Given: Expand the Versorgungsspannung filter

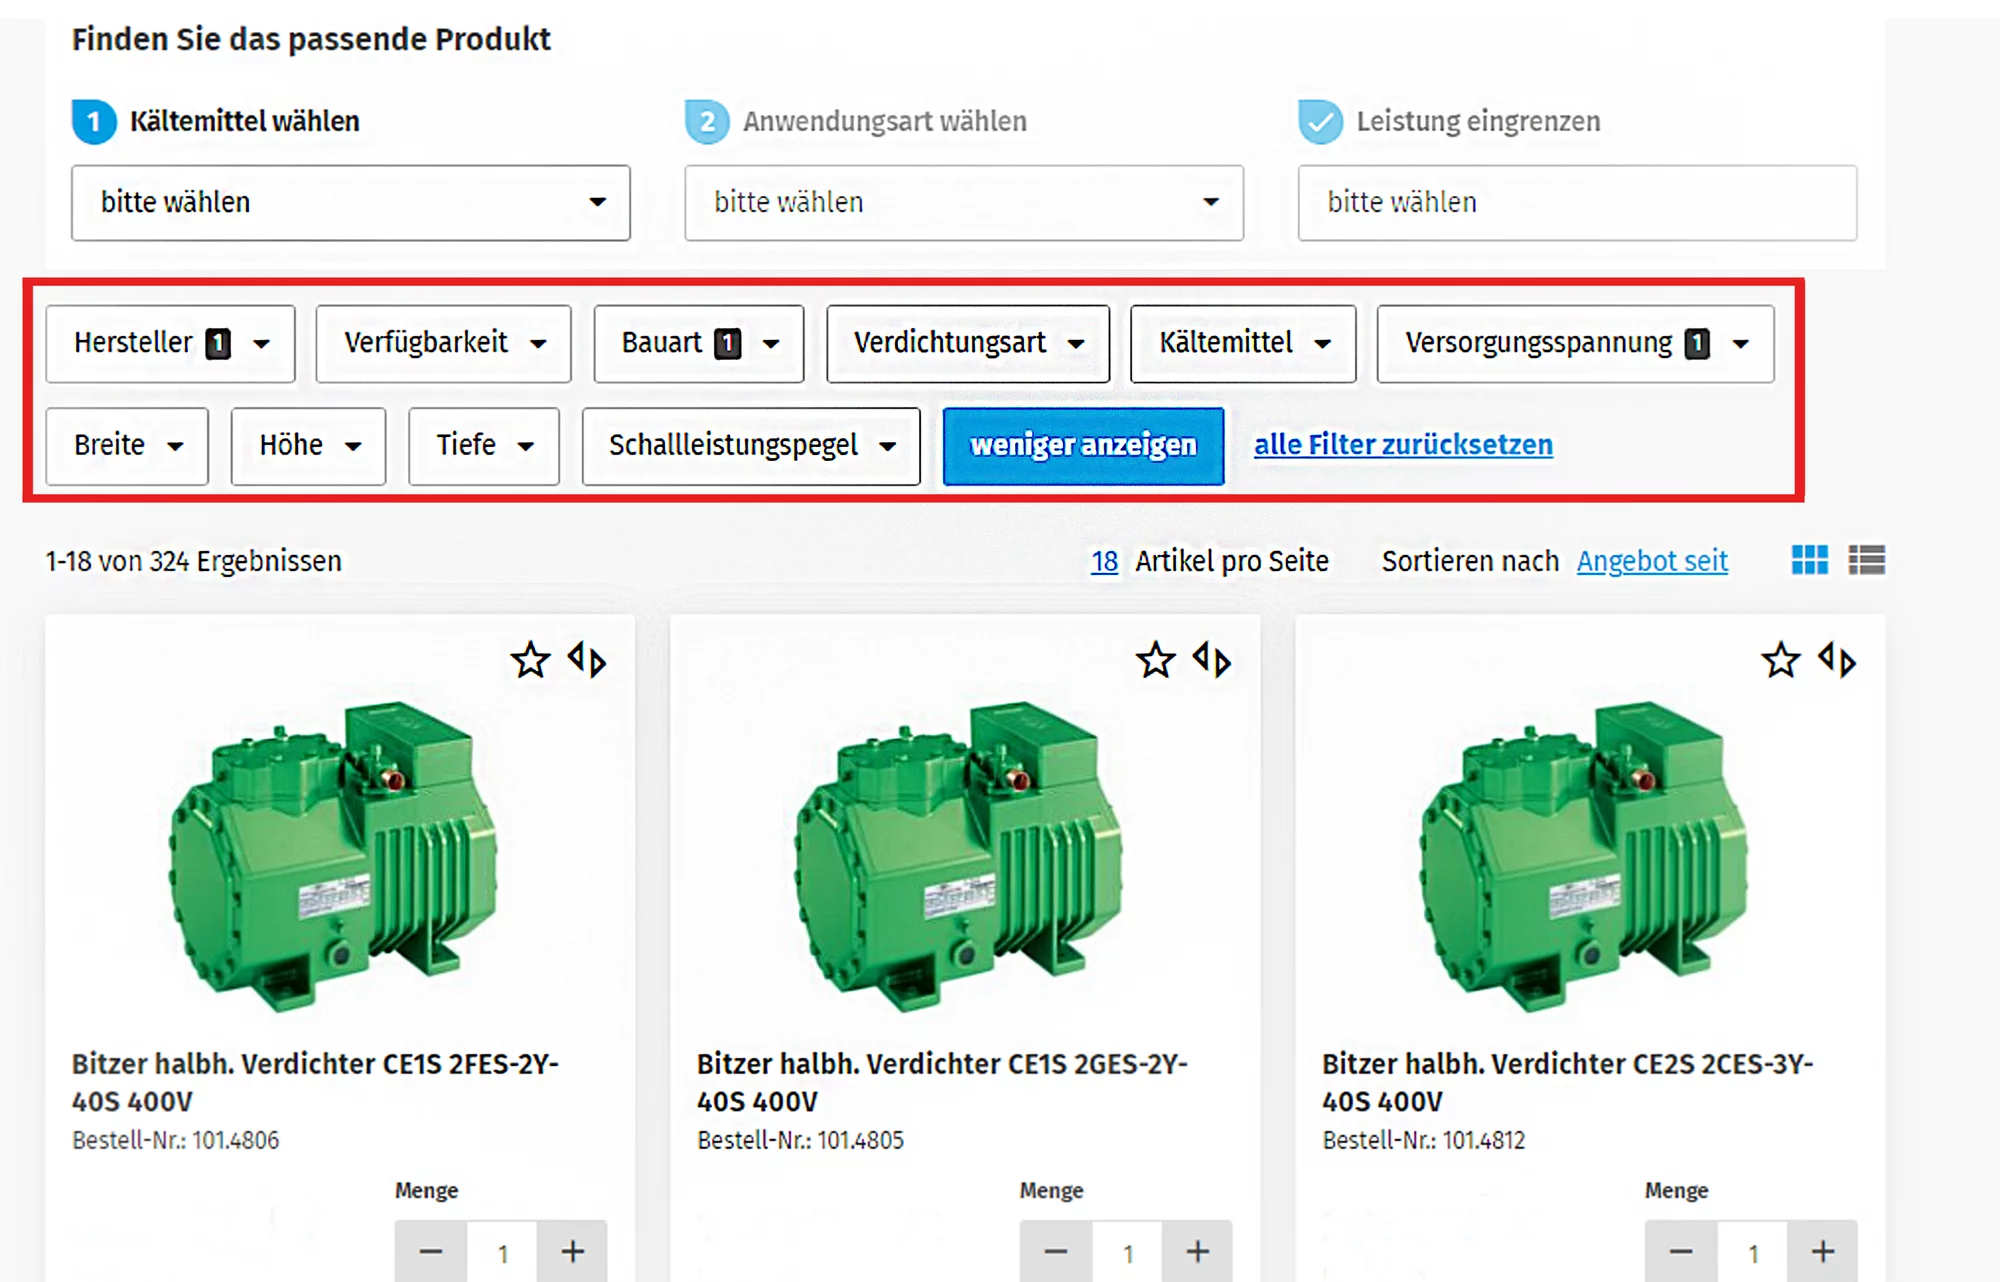Looking at the screenshot, I should pyautogui.click(x=1575, y=344).
